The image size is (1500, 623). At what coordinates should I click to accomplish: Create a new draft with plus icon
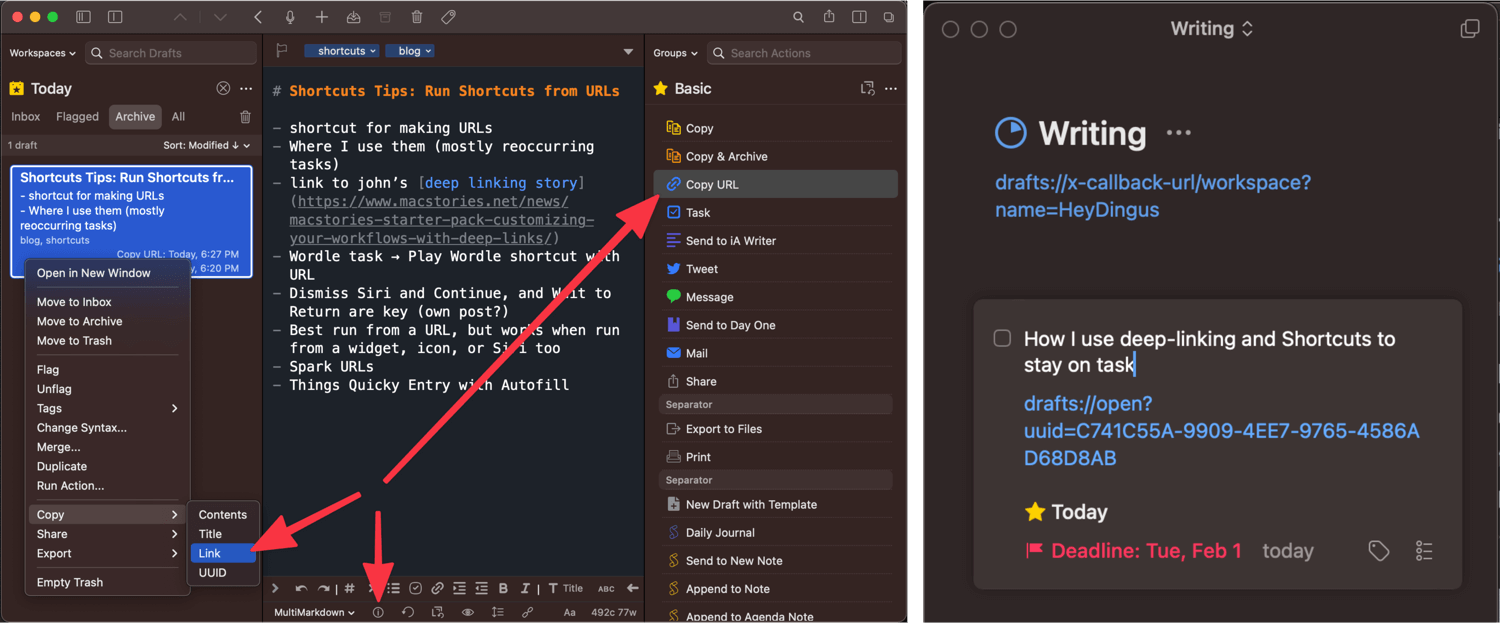321,17
